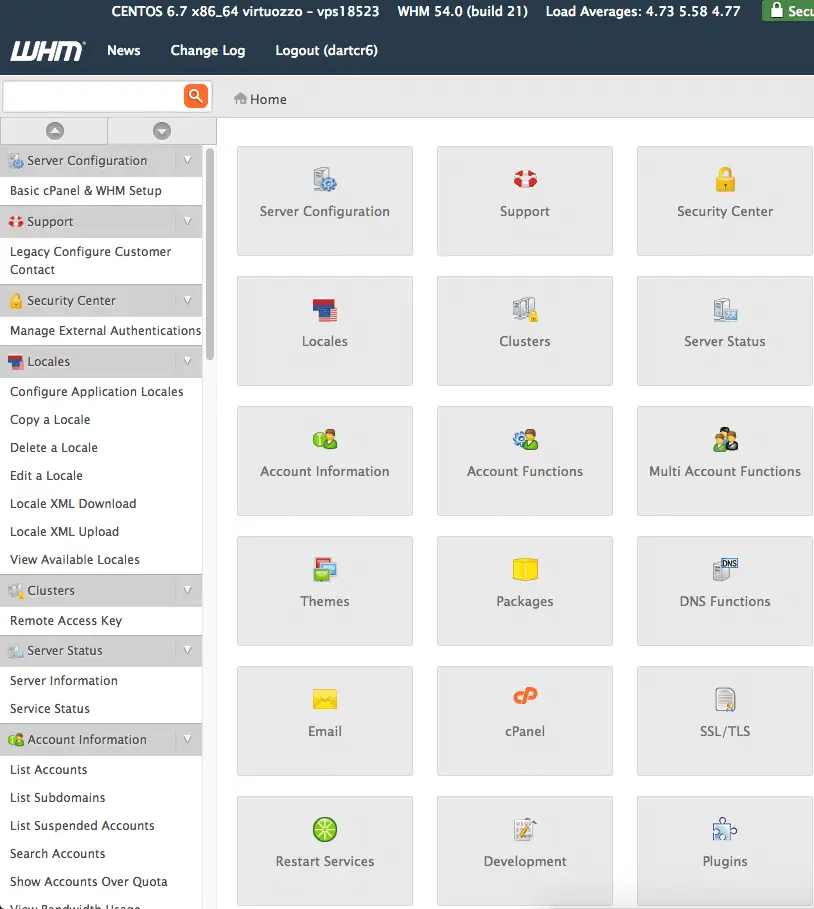Open List Subdomains

point(57,798)
